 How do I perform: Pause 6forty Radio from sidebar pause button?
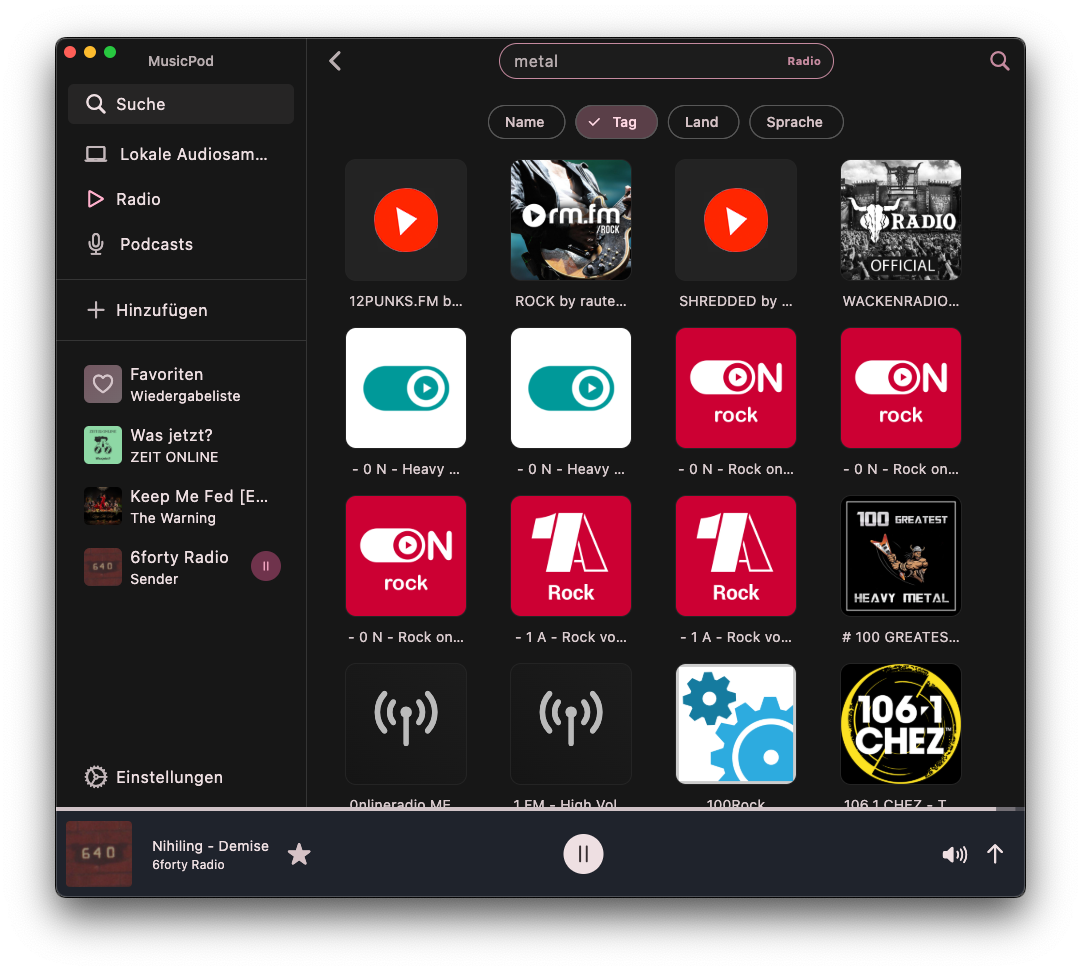pos(265,566)
